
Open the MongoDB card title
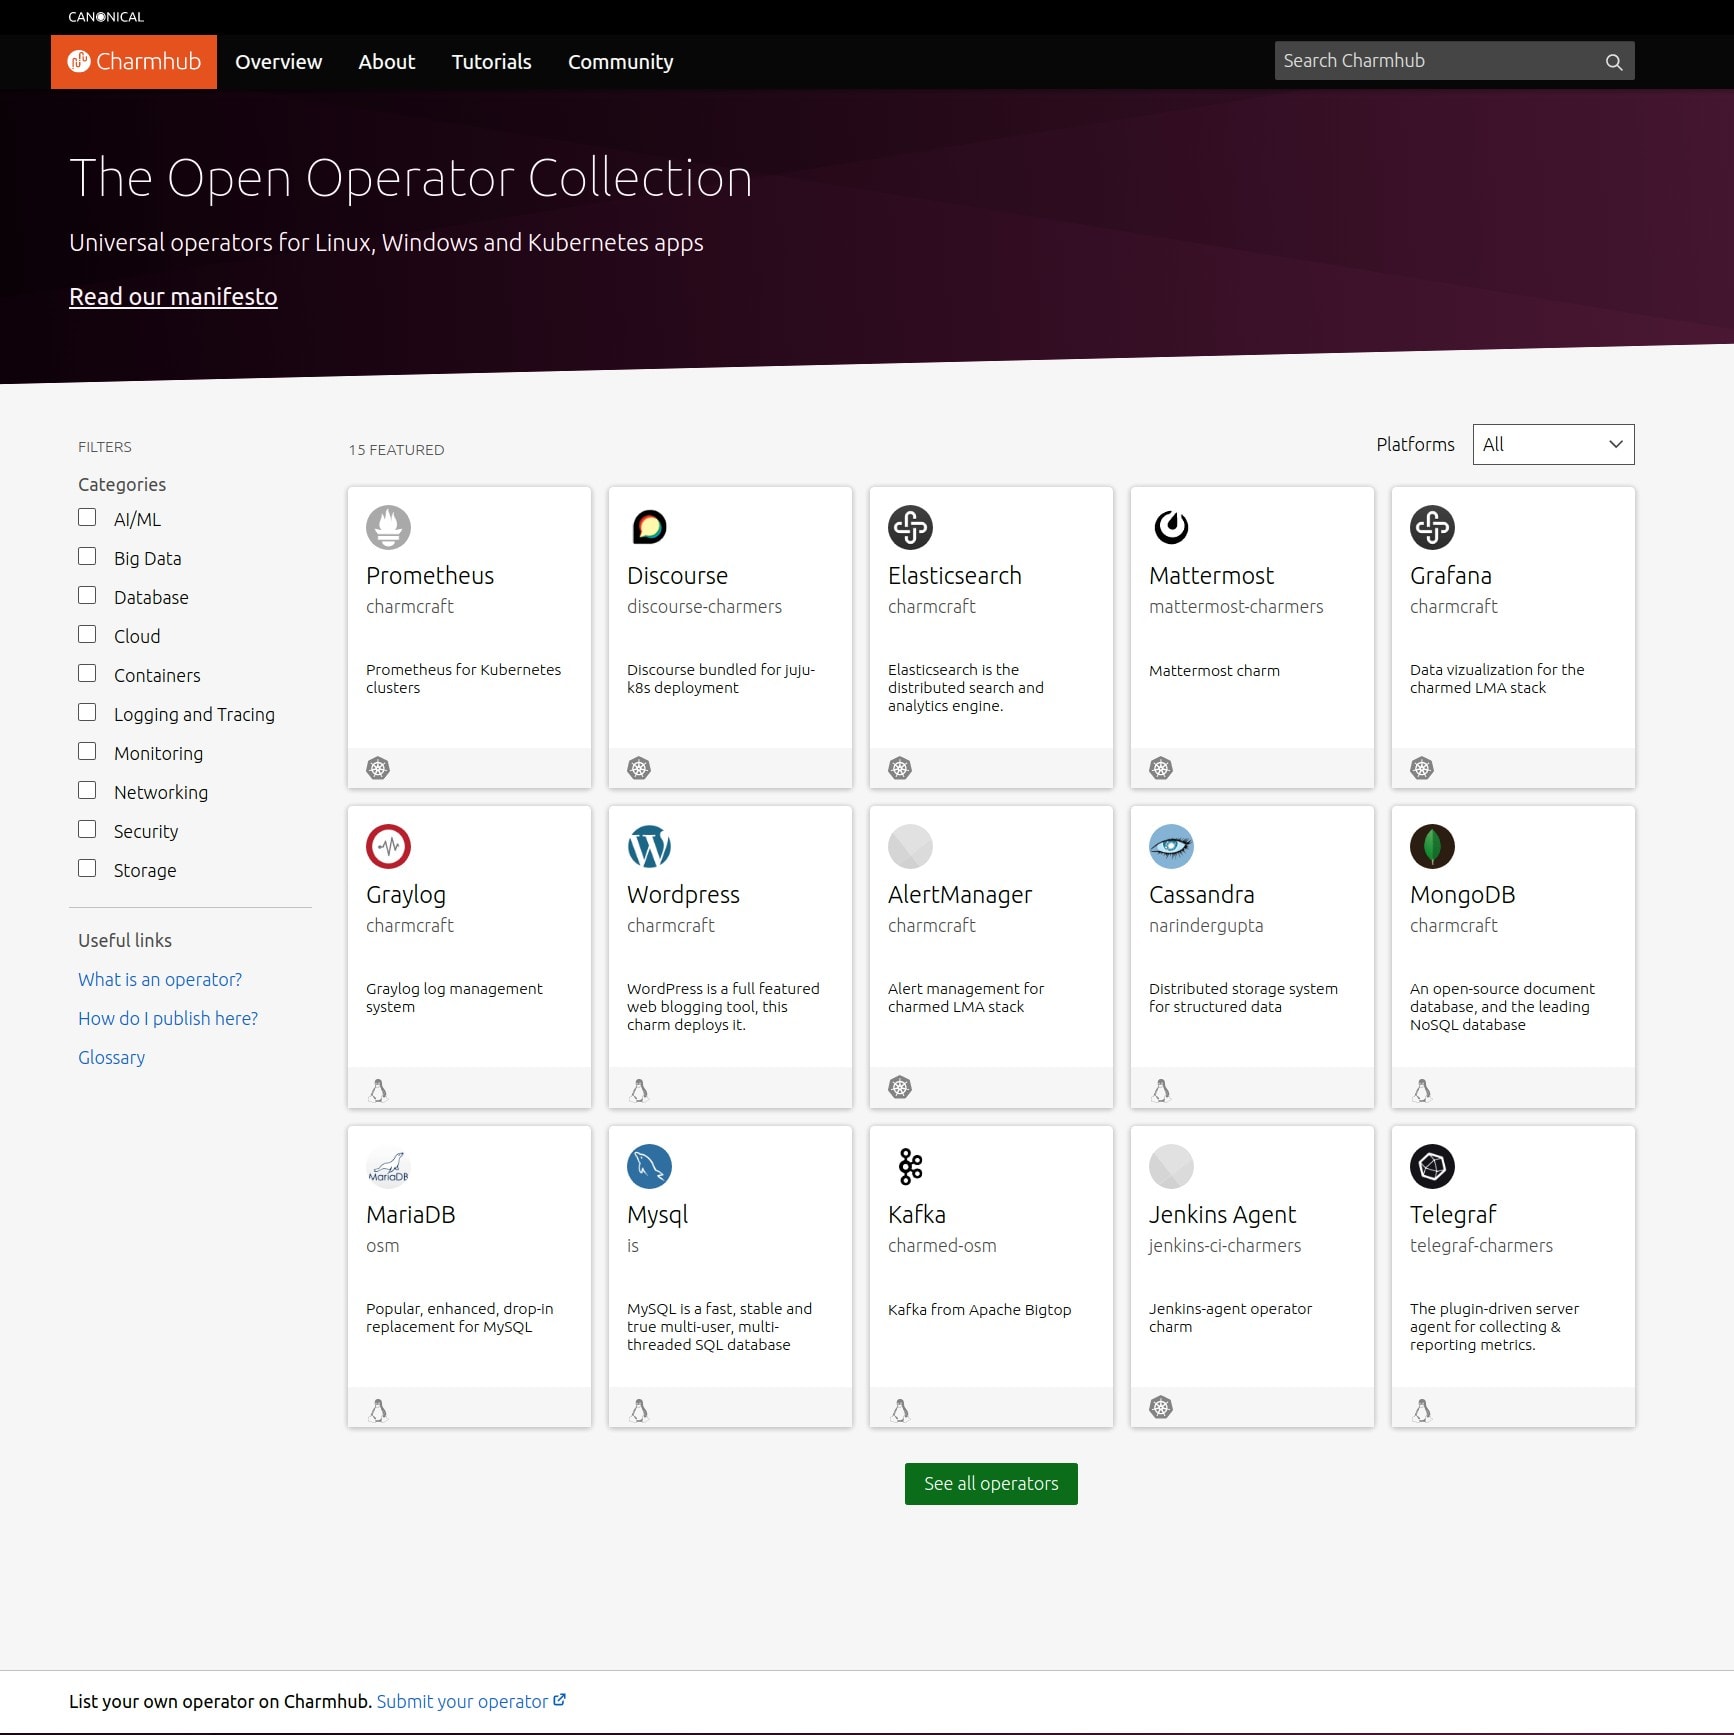1463,895
